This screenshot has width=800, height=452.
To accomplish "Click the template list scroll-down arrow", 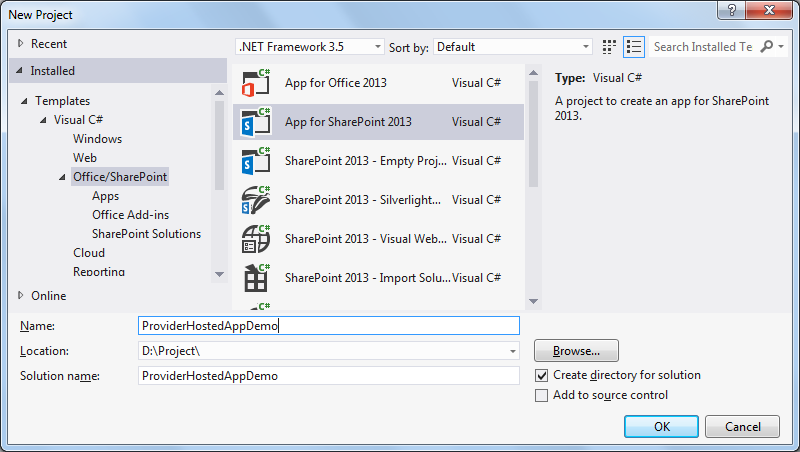I will [x=533, y=302].
